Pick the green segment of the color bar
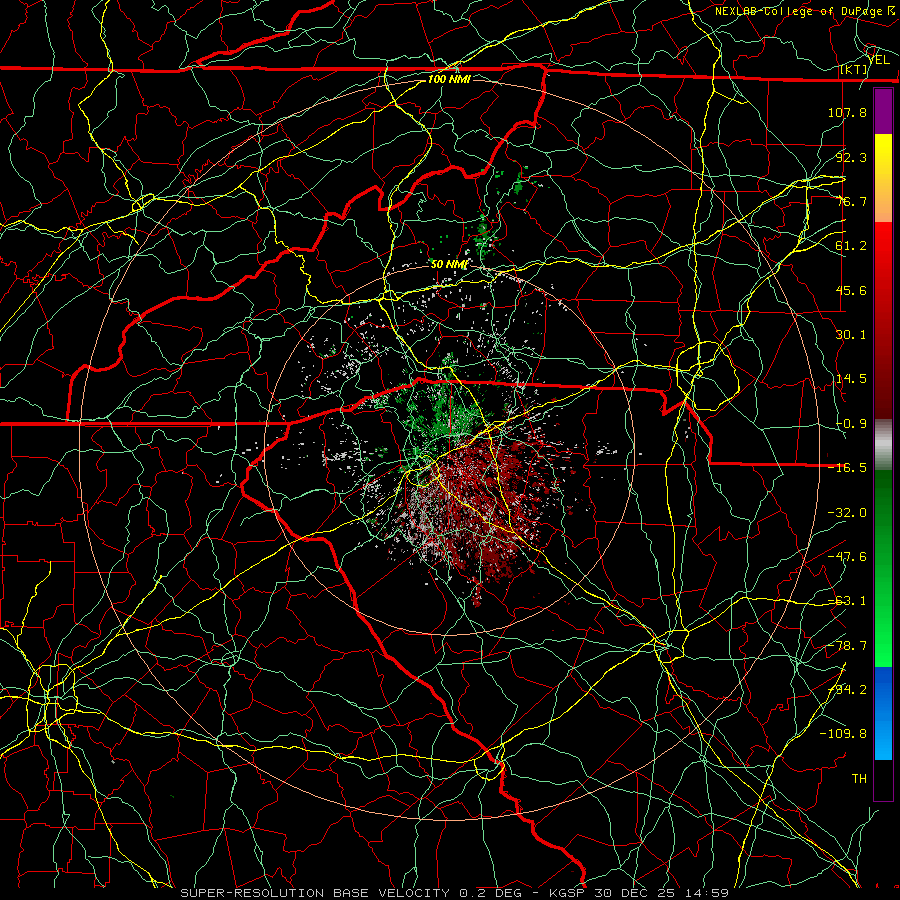The height and width of the screenshot is (900, 900). (883, 568)
